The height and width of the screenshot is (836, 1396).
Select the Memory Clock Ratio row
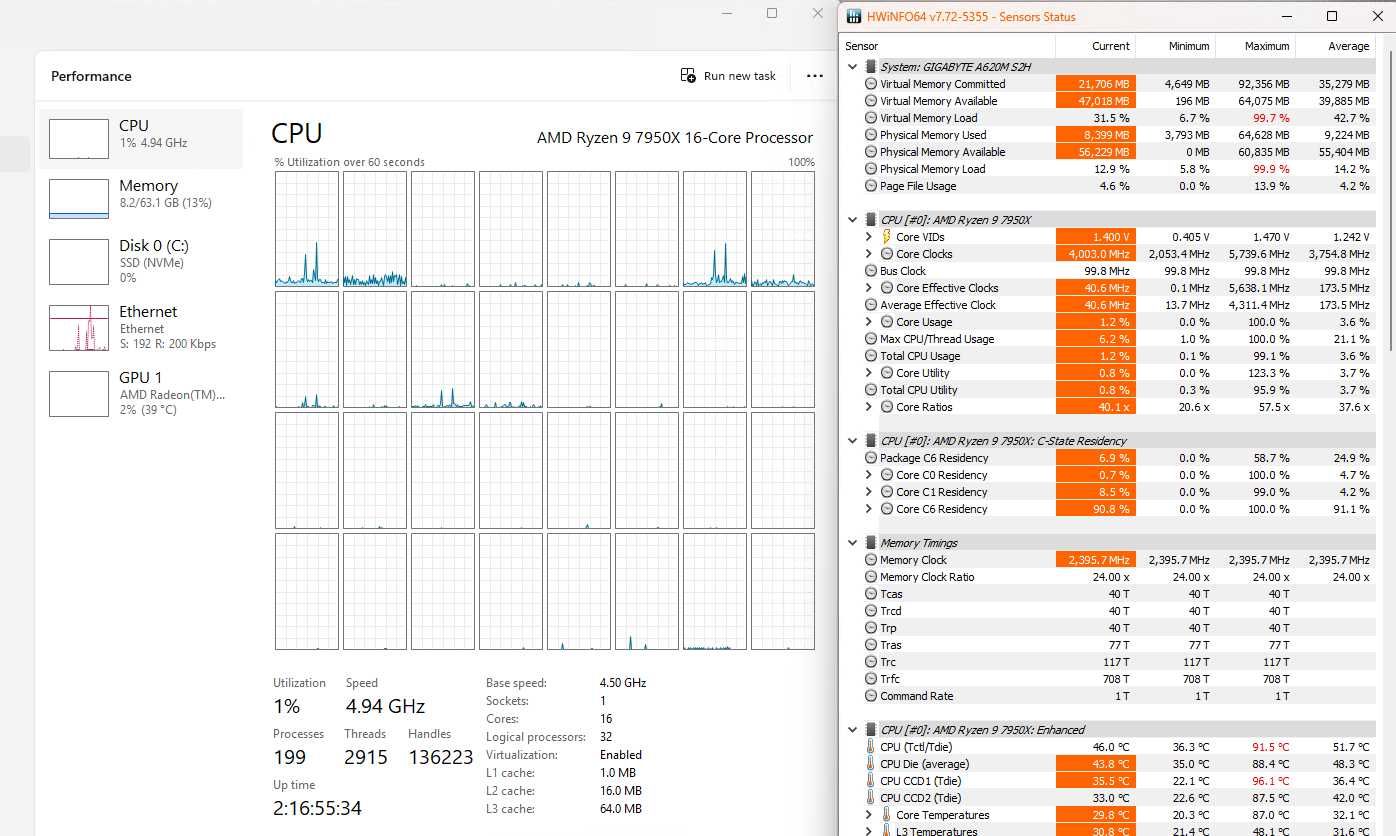coord(1108,577)
